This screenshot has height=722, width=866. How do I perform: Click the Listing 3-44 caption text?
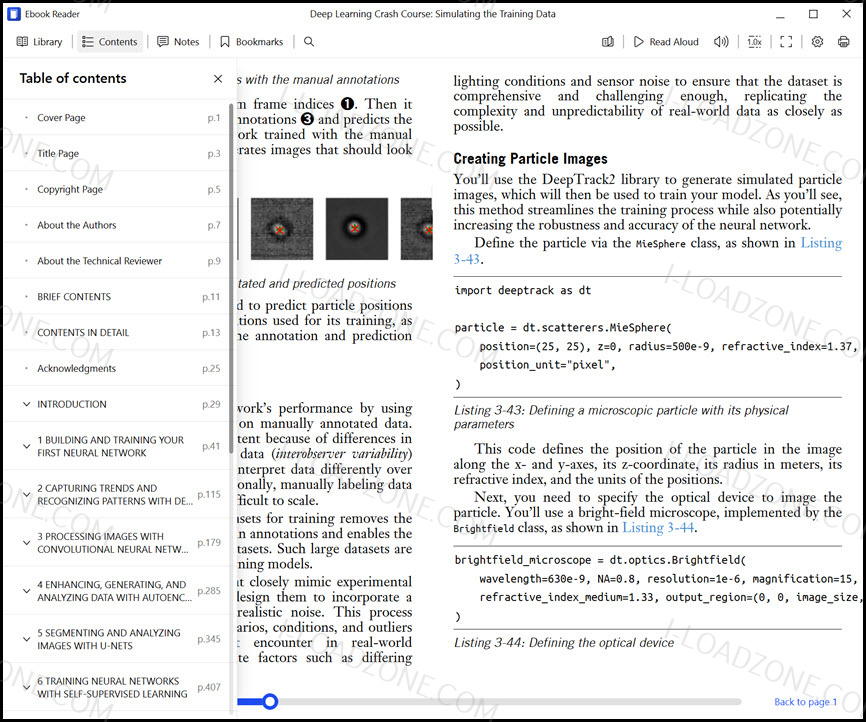point(564,643)
